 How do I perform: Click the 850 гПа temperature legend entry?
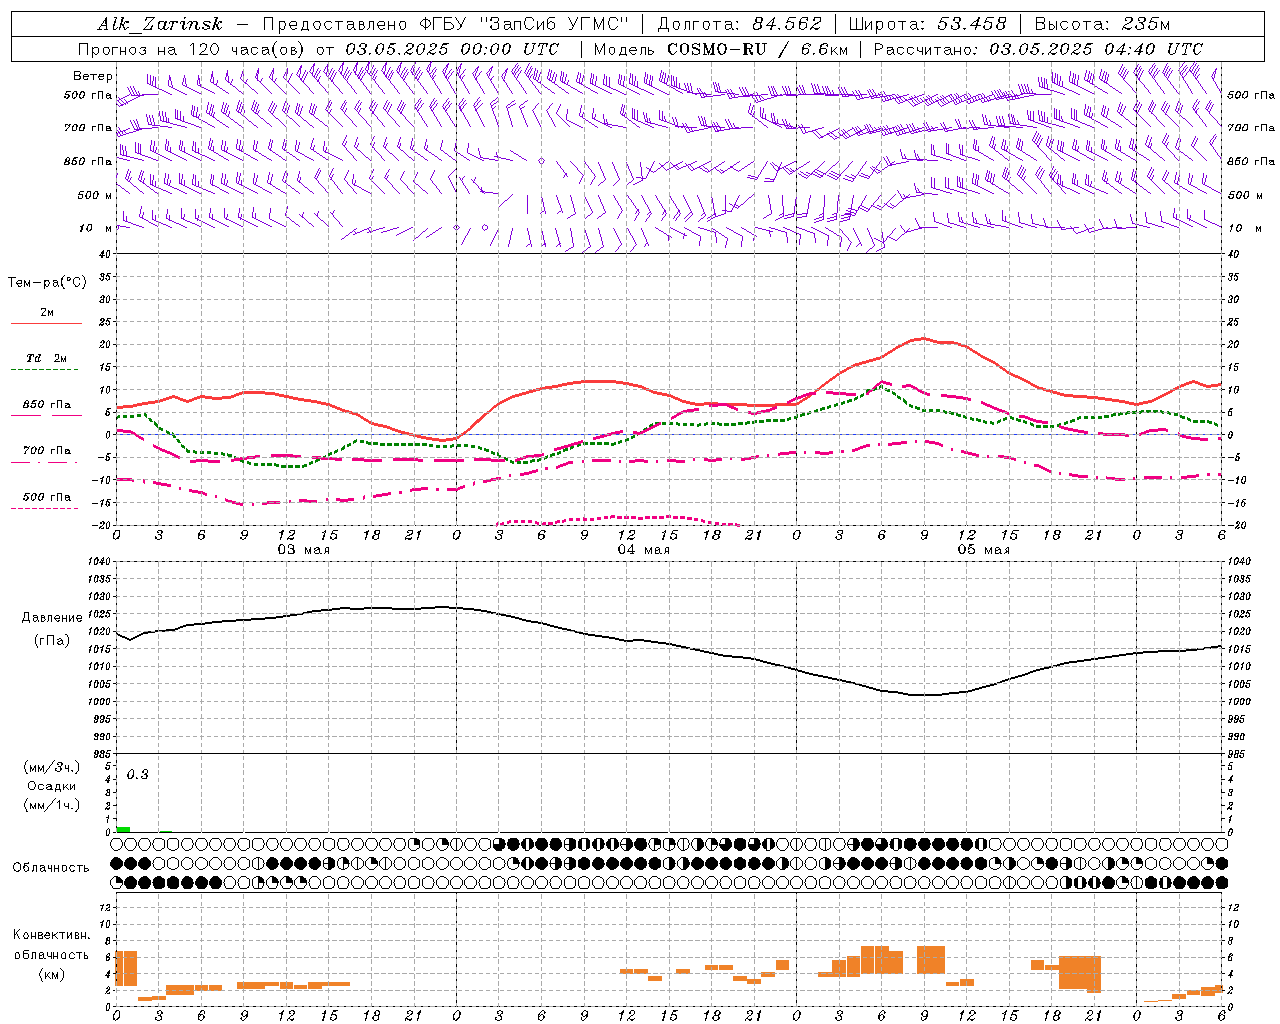pyautogui.click(x=47, y=404)
